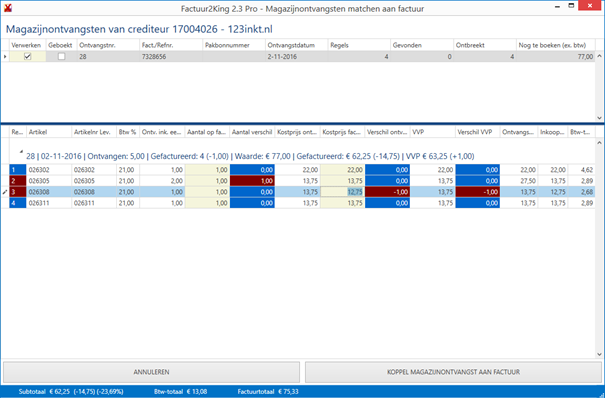This screenshot has width=605, height=398.
Task: Click the 27,50 Ontvangst value in row 2
Action: (519, 181)
